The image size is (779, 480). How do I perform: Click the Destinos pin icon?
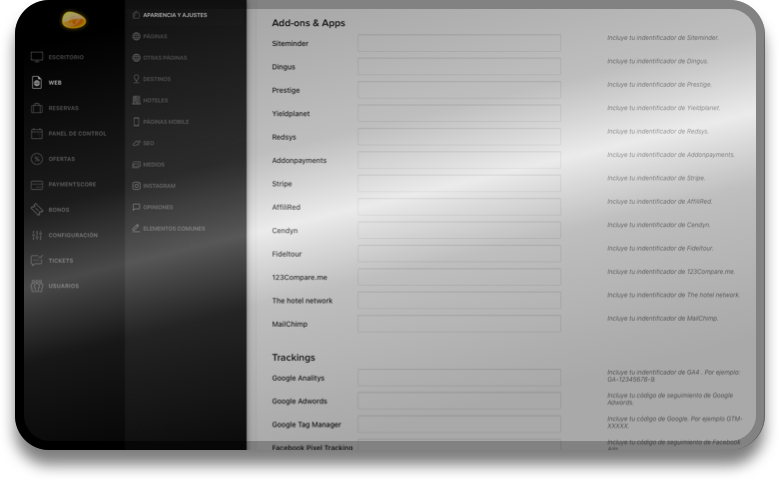pyautogui.click(x=136, y=79)
